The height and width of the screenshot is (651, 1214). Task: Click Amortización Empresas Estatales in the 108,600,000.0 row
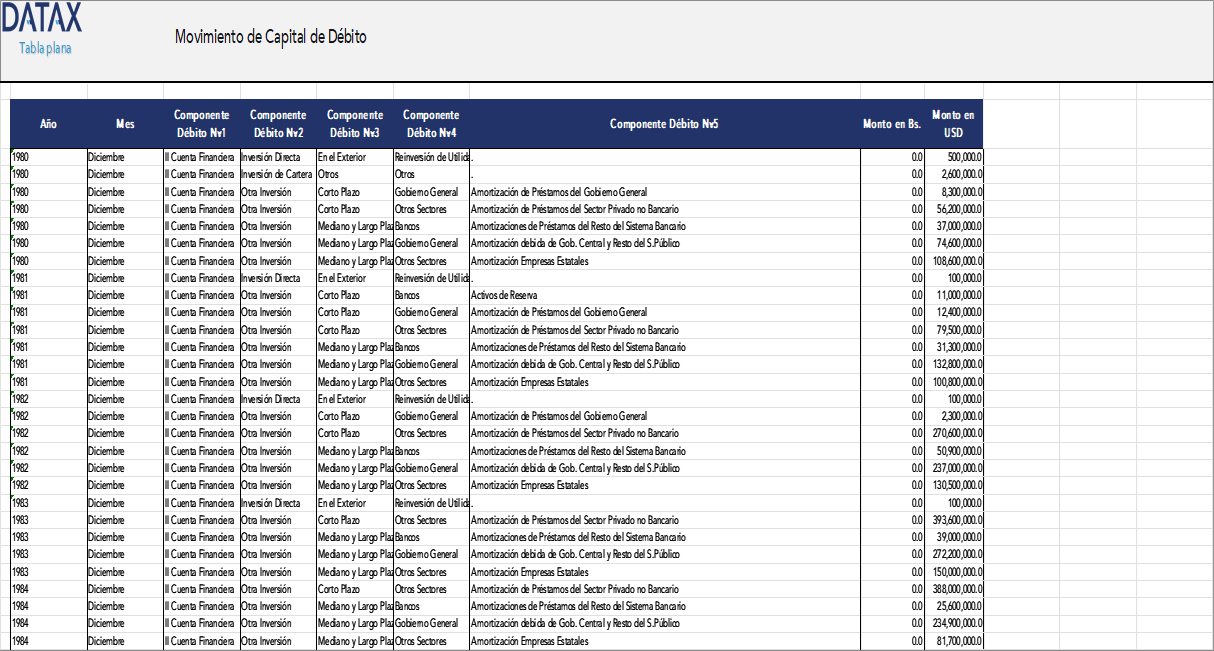(665, 261)
